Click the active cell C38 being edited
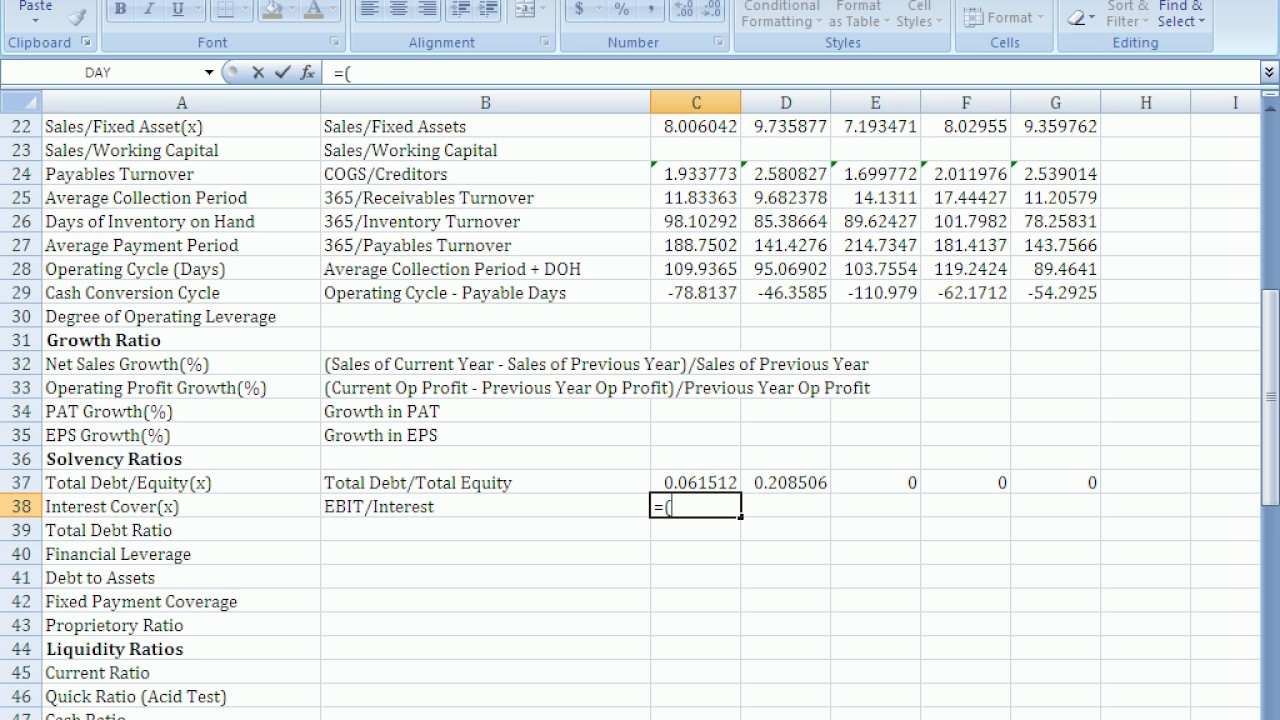The height and width of the screenshot is (720, 1280). click(x=696, y=506)
